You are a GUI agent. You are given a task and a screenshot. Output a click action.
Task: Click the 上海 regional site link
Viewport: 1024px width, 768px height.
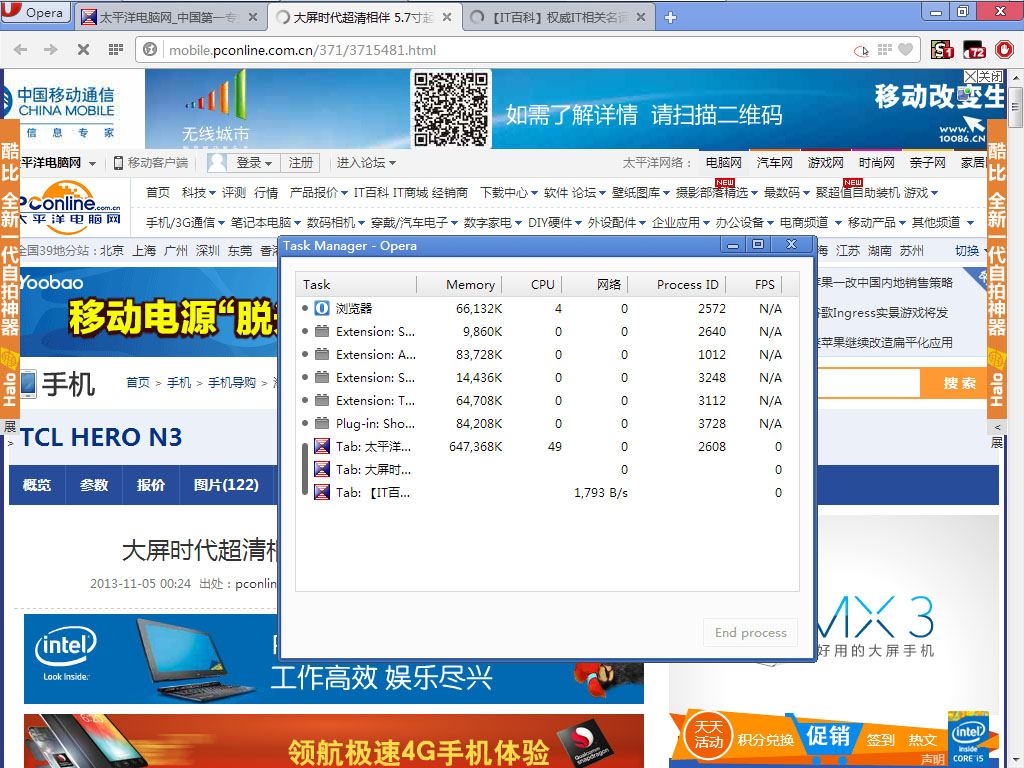click(144, 251)
